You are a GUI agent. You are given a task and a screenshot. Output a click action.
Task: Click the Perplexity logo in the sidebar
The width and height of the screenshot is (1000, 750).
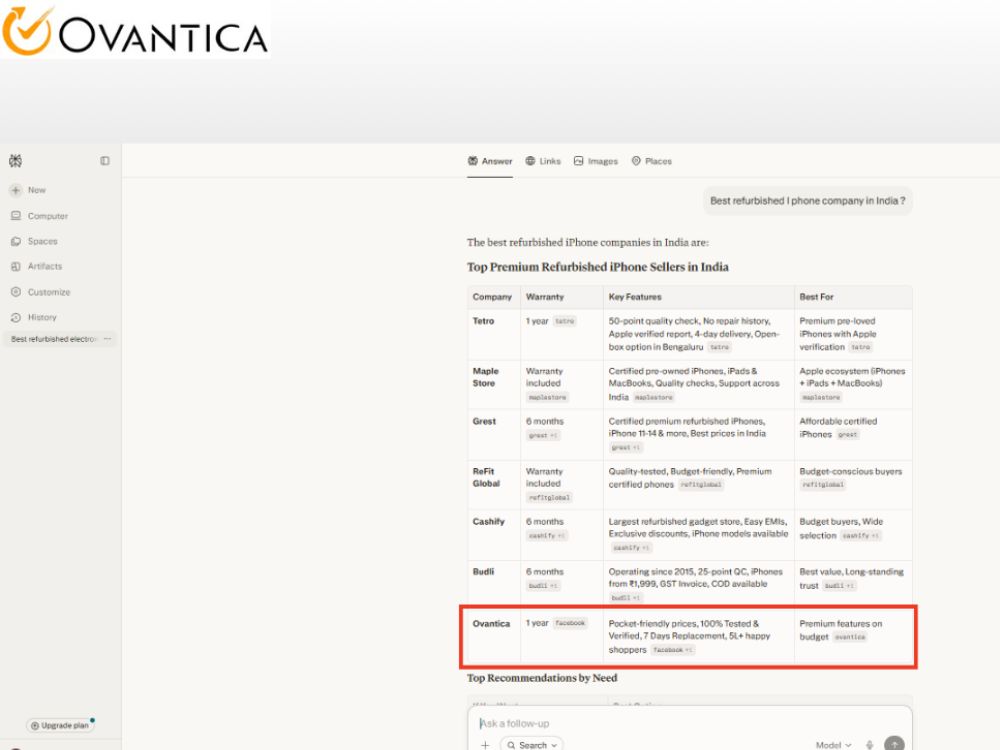(15, 161)
